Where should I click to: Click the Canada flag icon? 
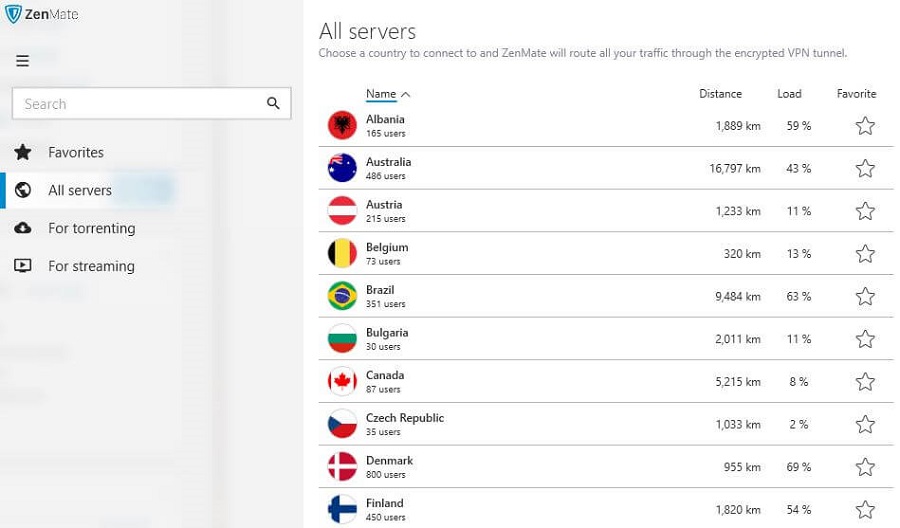[x=342, y=381]
